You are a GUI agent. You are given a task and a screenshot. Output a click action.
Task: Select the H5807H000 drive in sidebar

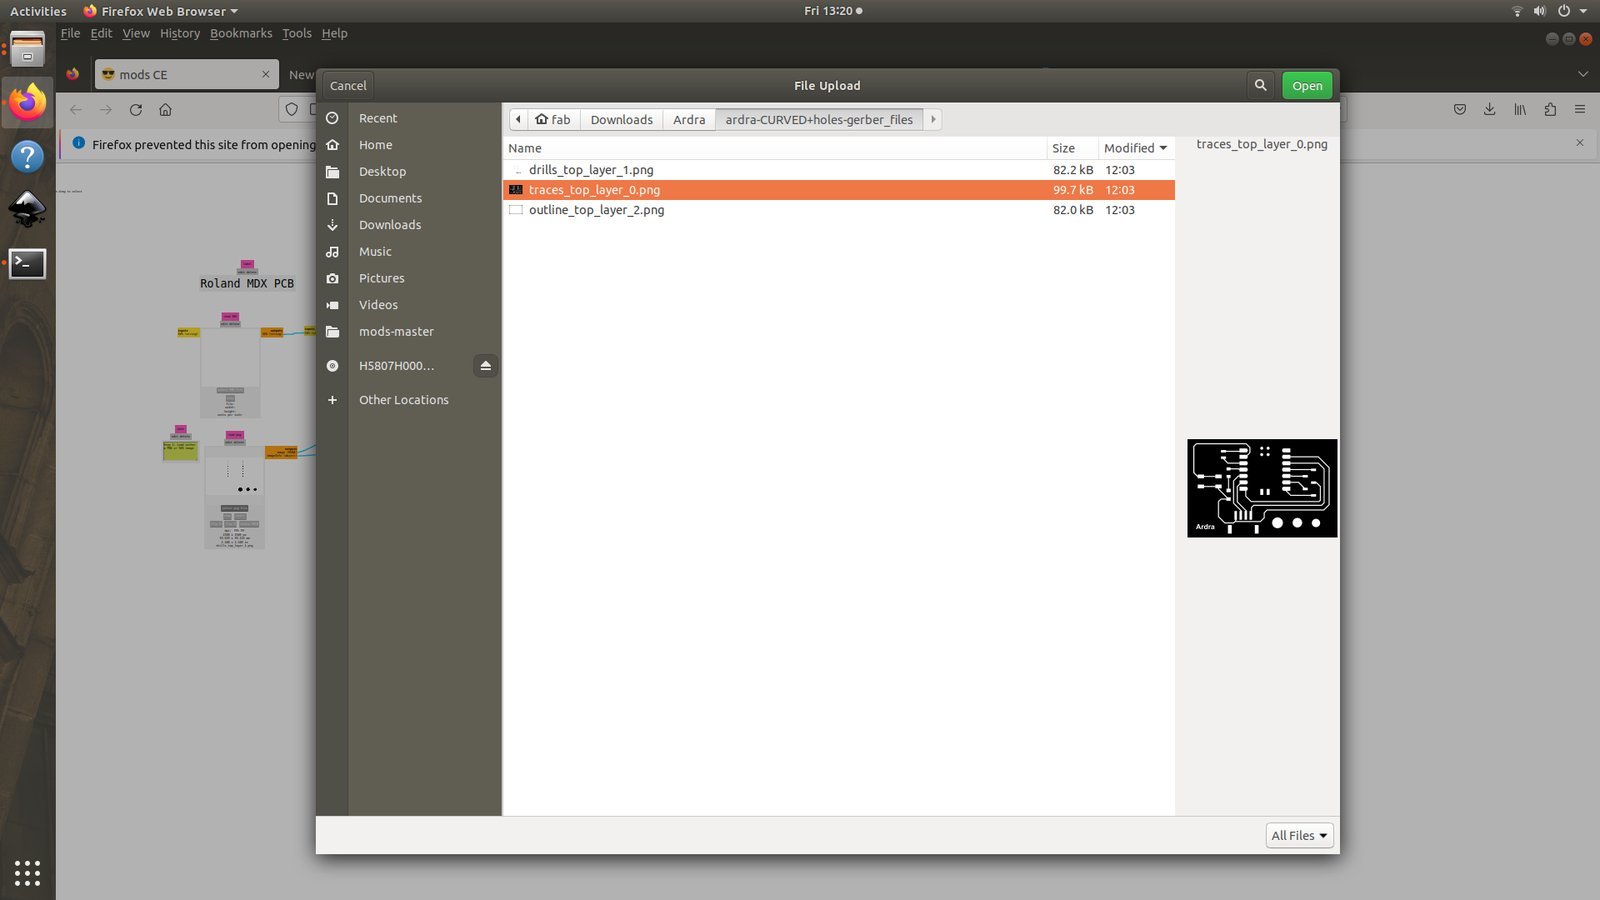(396, 366)
